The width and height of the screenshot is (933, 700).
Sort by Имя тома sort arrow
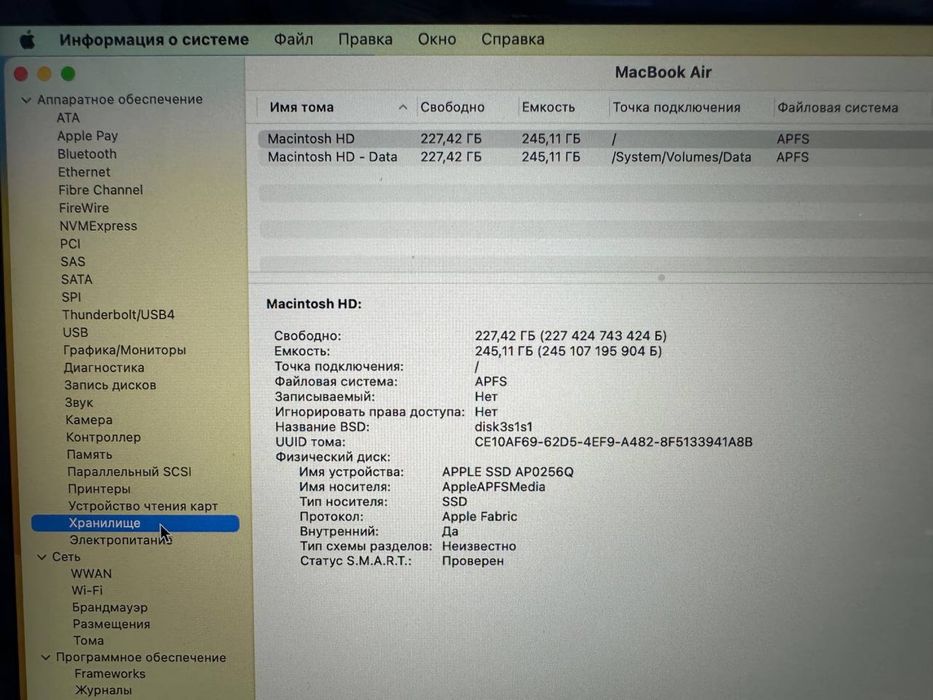click(x=403, y=107)
